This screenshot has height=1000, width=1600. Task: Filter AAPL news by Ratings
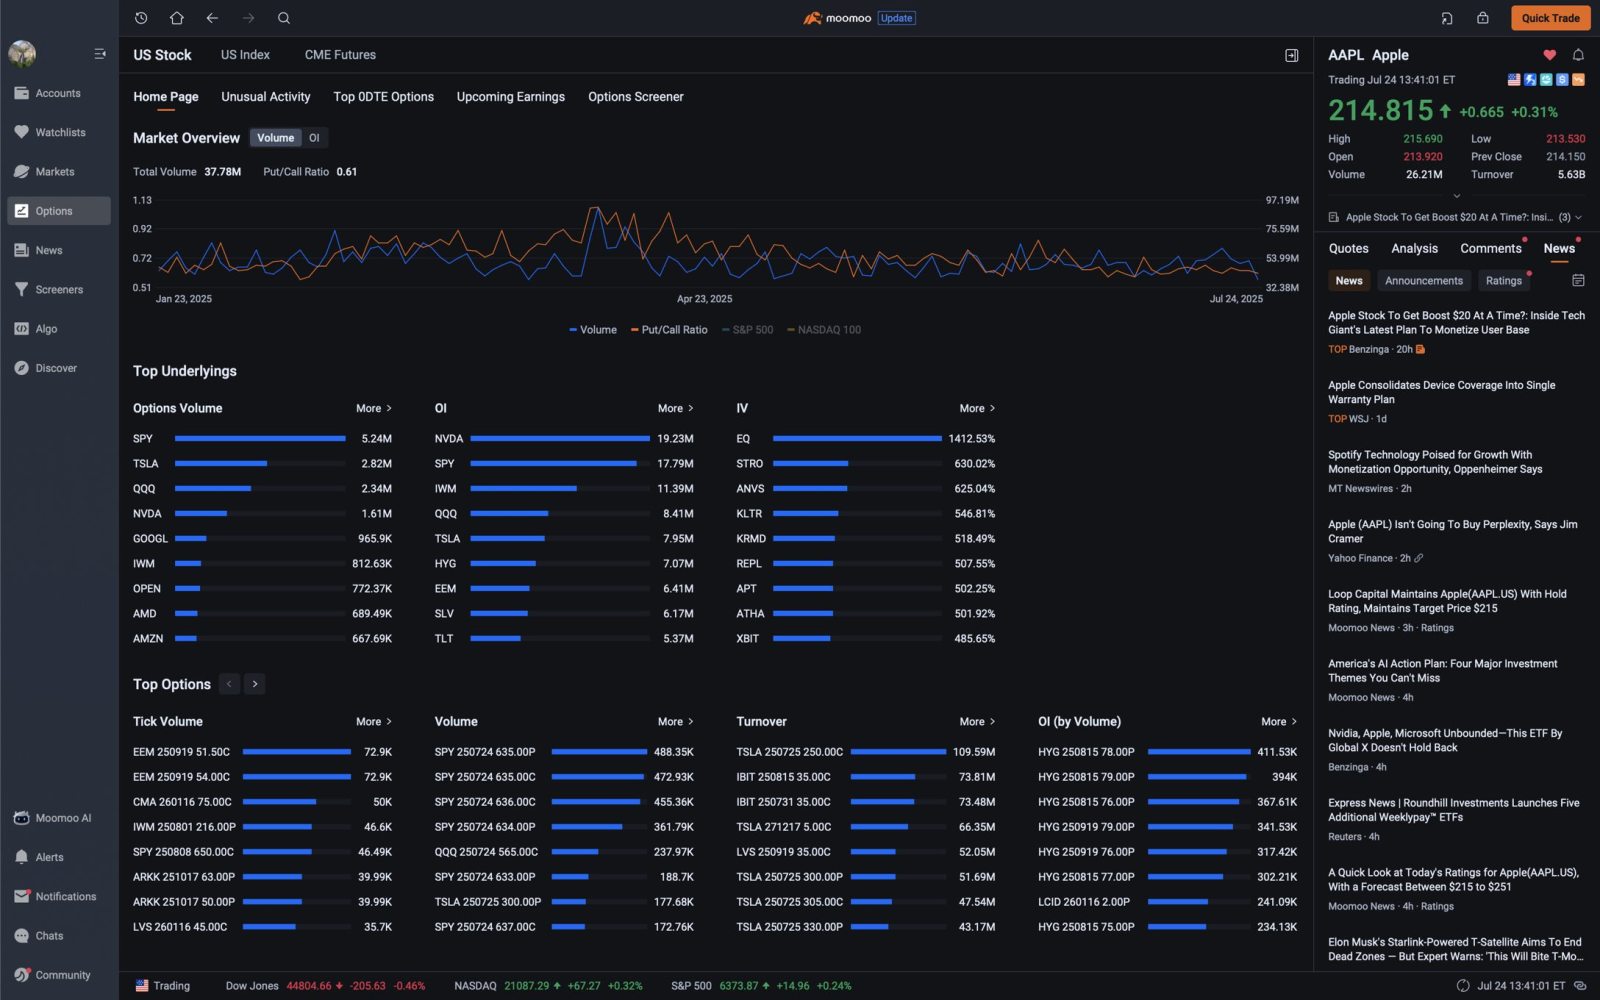pos(1503,281)
